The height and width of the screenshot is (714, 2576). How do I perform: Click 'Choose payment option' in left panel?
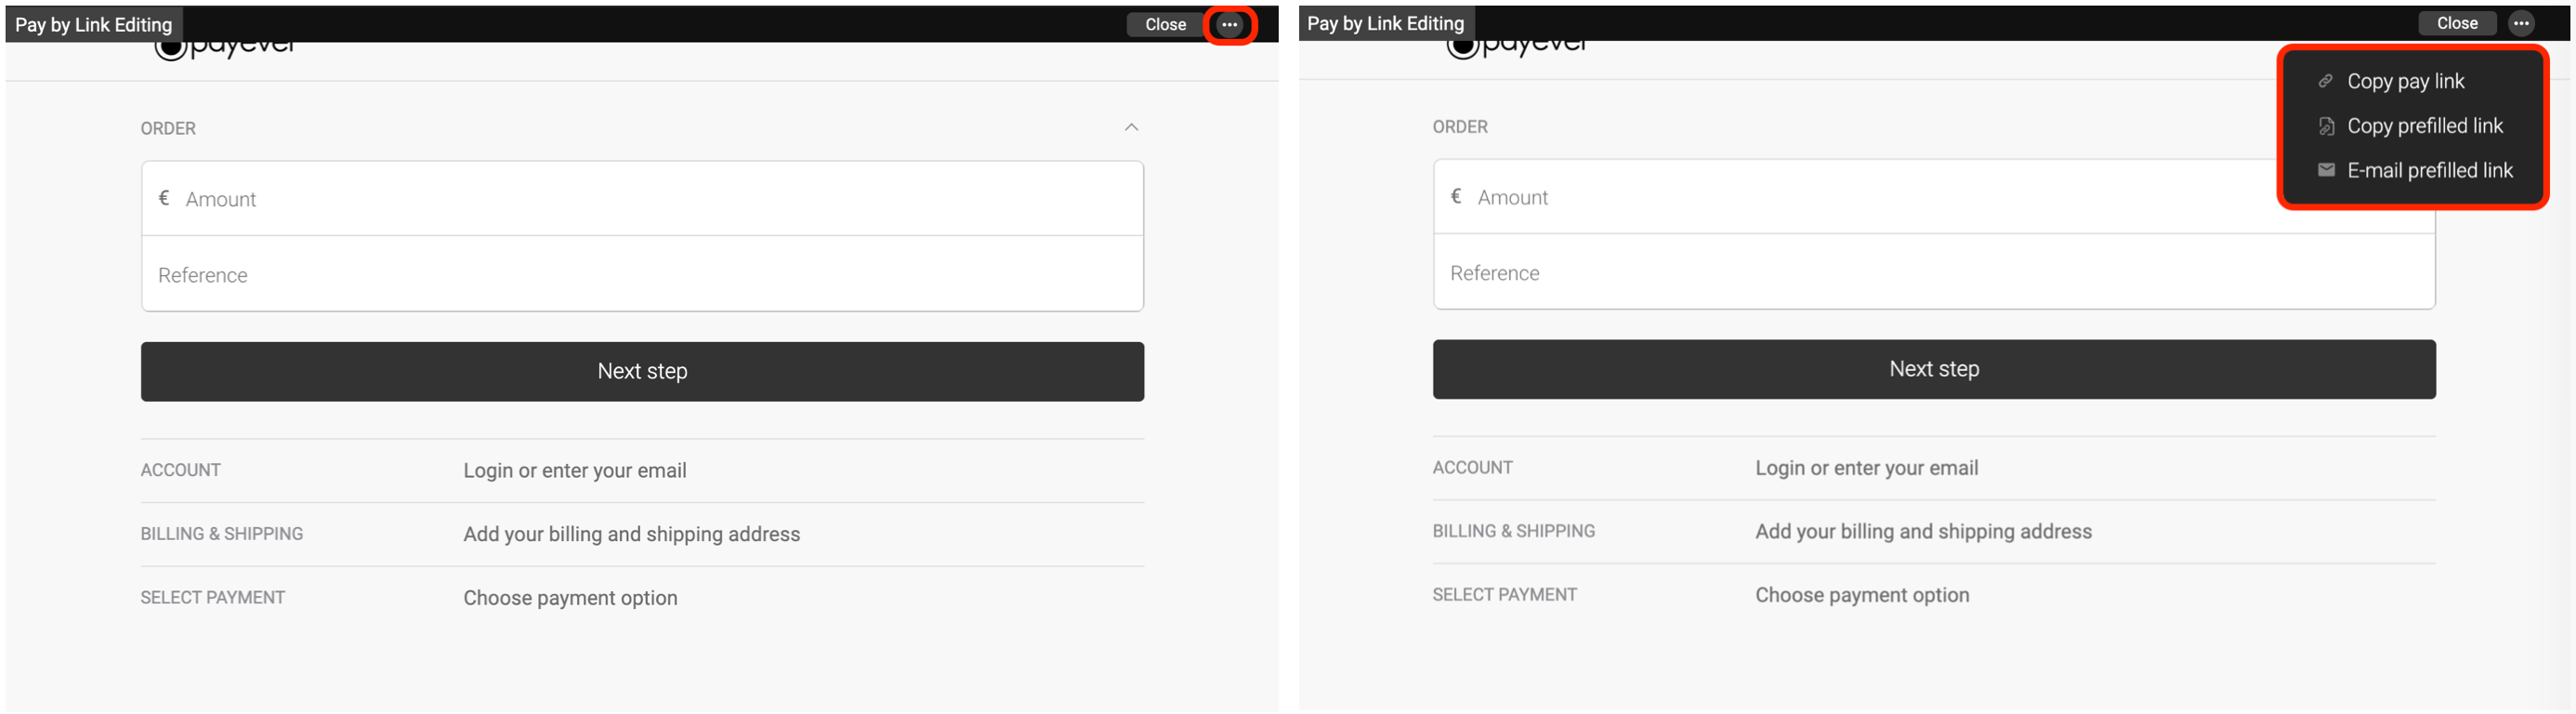coord(570,598)
